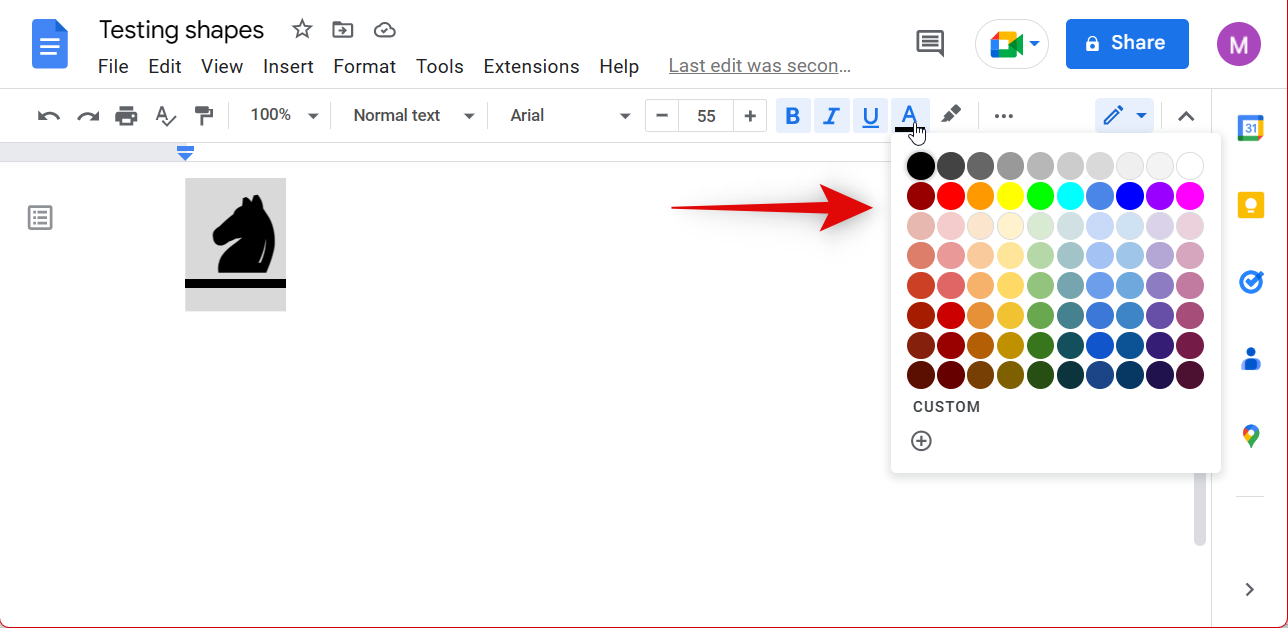Pick the orange color swatch
Image resolution: width=1288 pixels, height=628 pixels.
click(x=981, y=196)
